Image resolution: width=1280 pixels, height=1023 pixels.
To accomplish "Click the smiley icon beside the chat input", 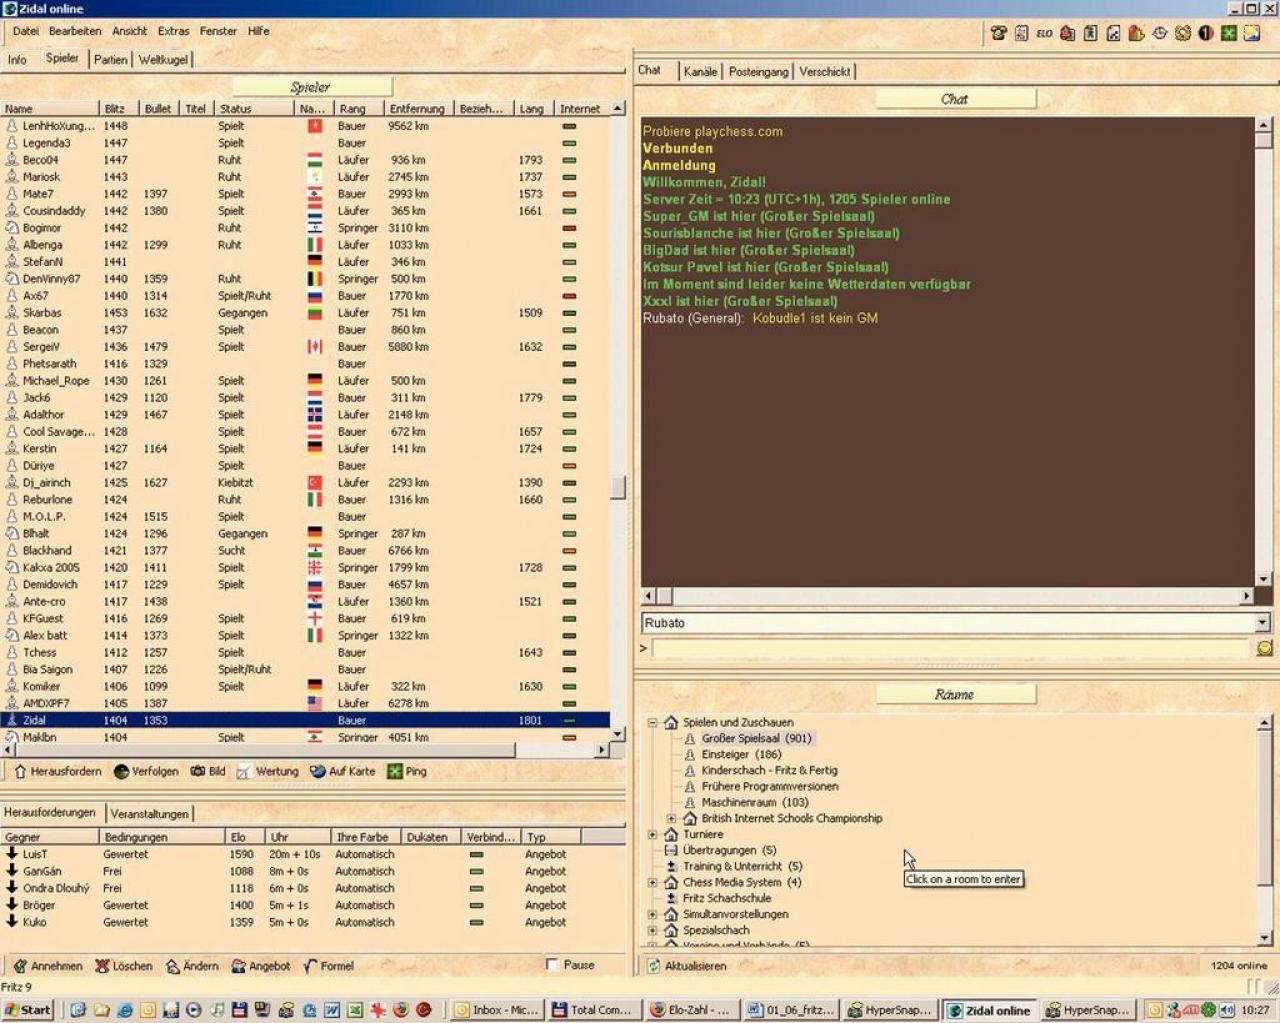I will 1265,648.
